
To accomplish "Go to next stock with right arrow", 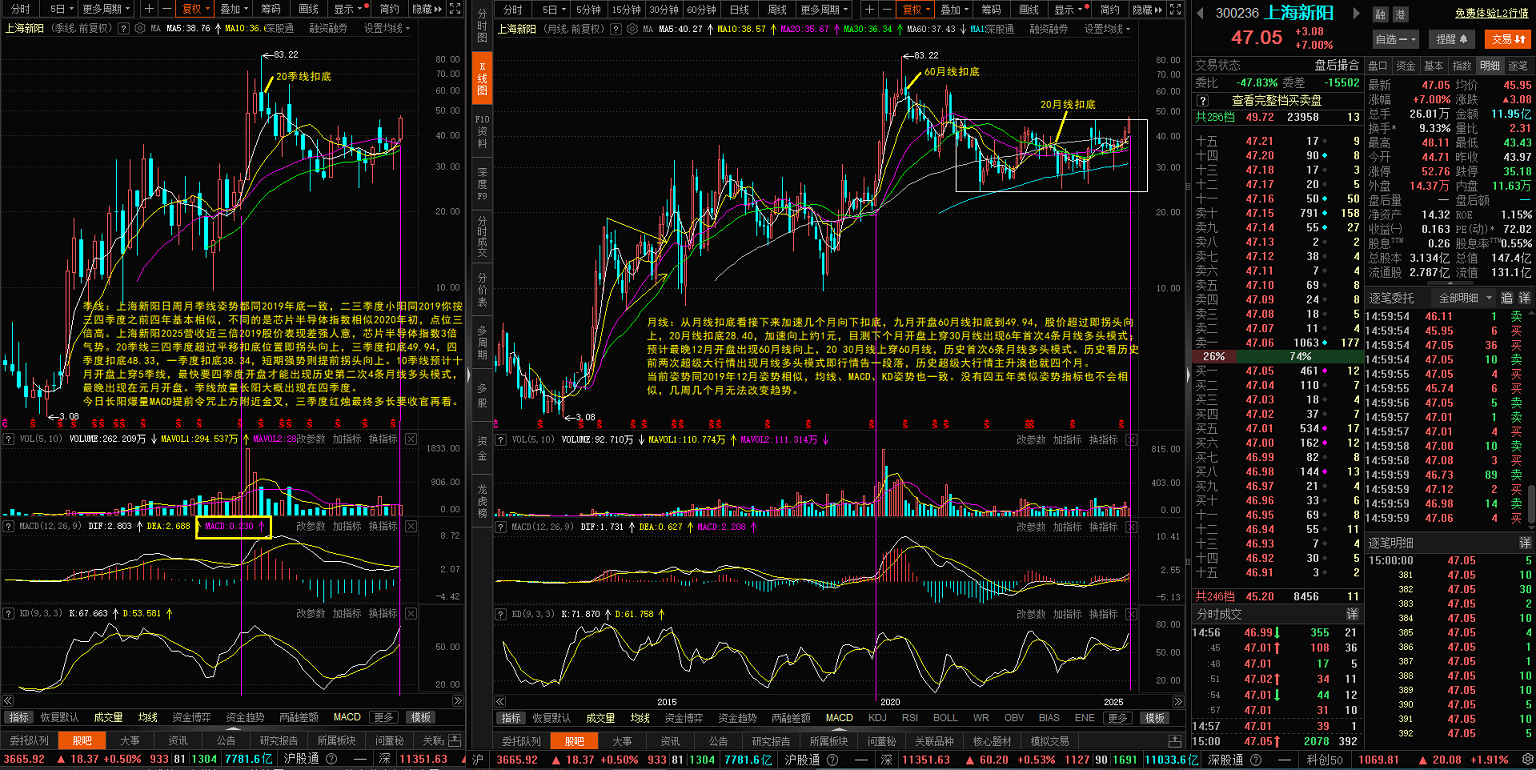I will (1357, 13).
